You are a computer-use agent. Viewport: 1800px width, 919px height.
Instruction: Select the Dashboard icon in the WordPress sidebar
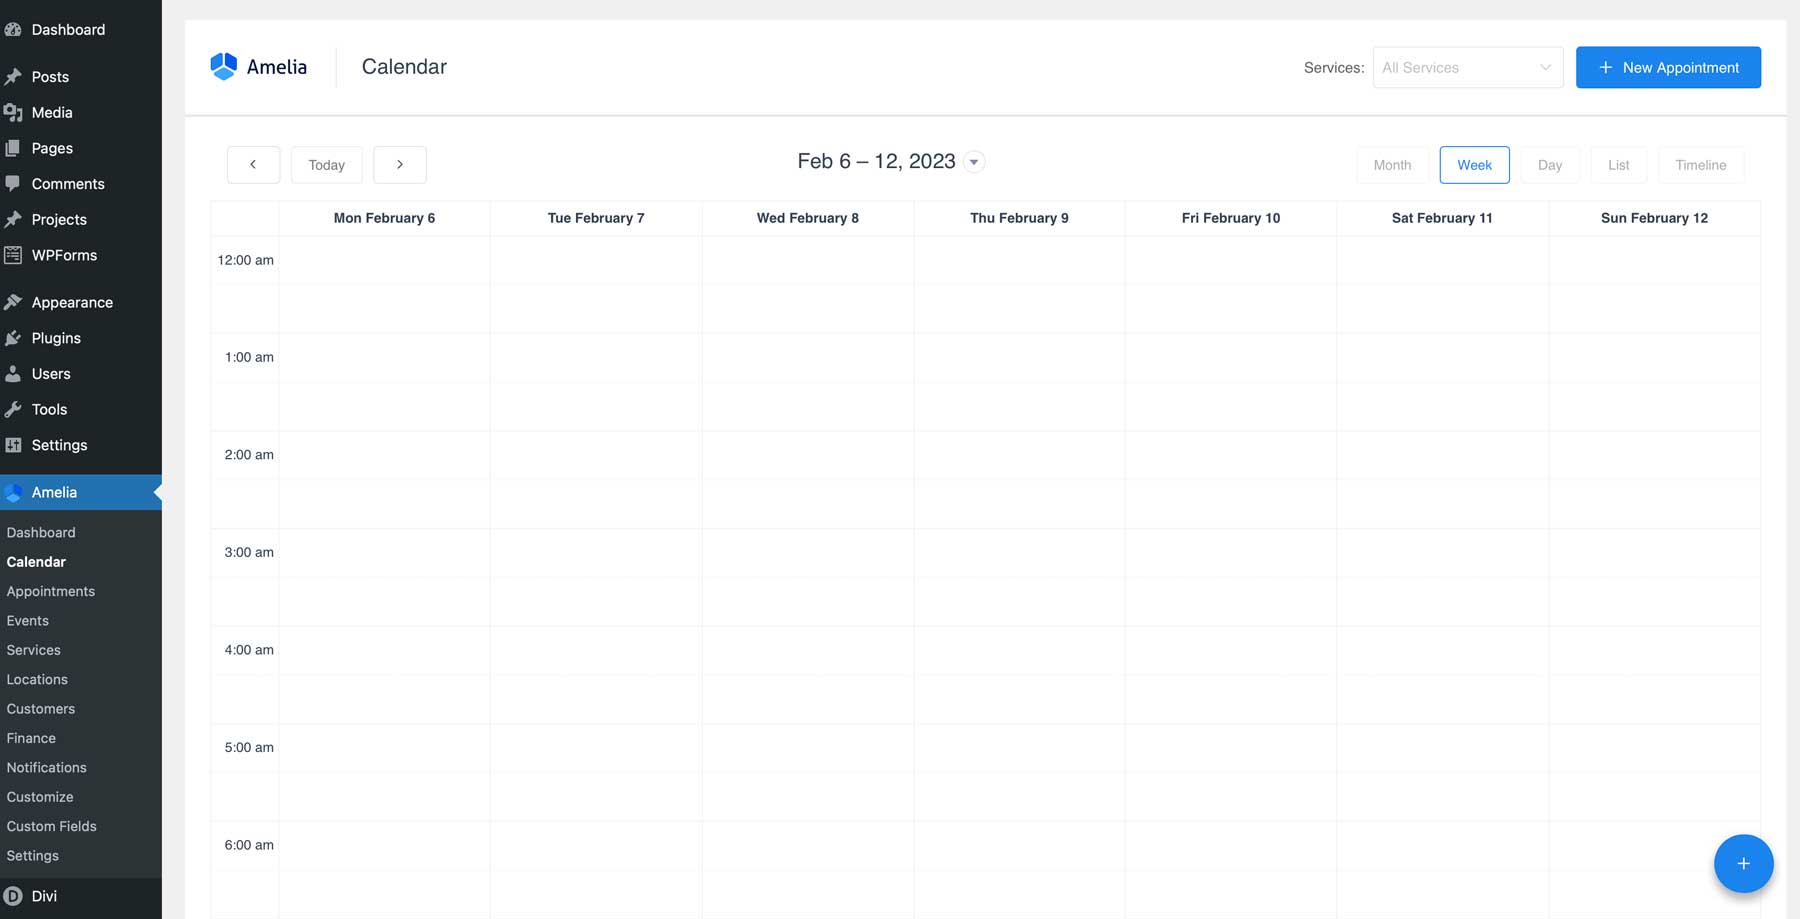tap(14, 29)
